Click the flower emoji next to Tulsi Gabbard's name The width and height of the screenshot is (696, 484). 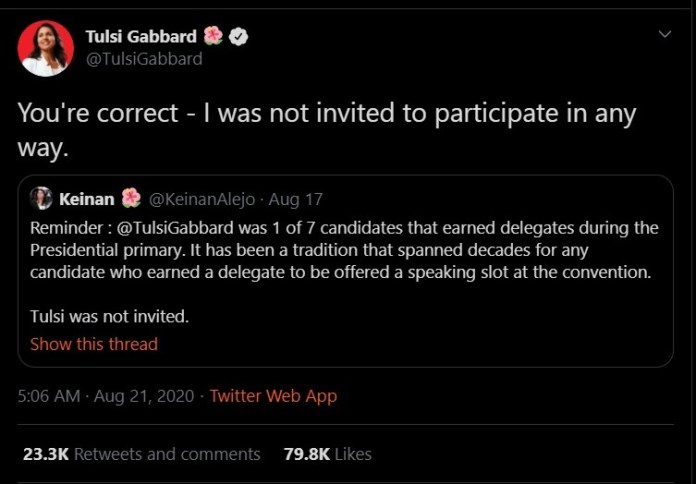coord(213,37)
